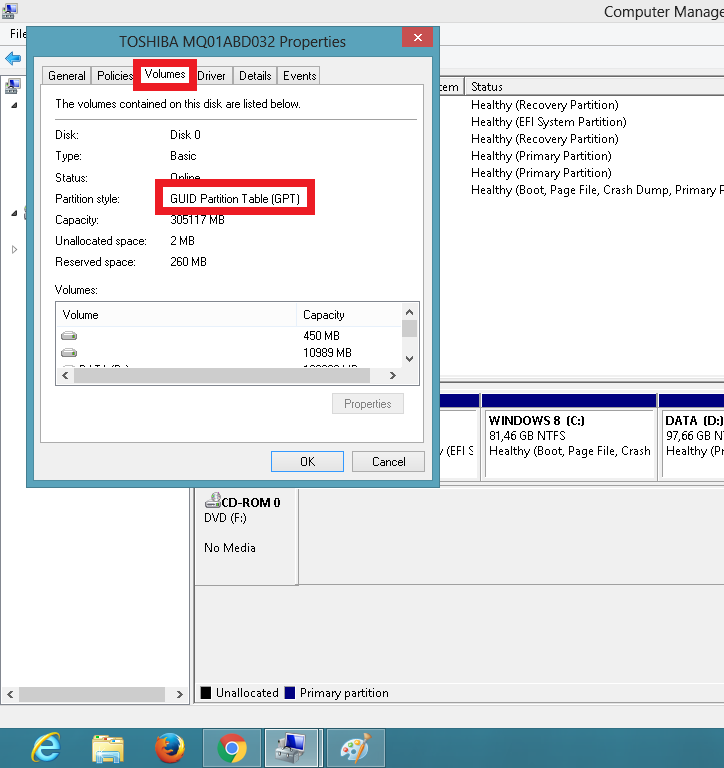Screen dimensions: 724x768
Task: Click the No Media text
Action: coord(230,548)
